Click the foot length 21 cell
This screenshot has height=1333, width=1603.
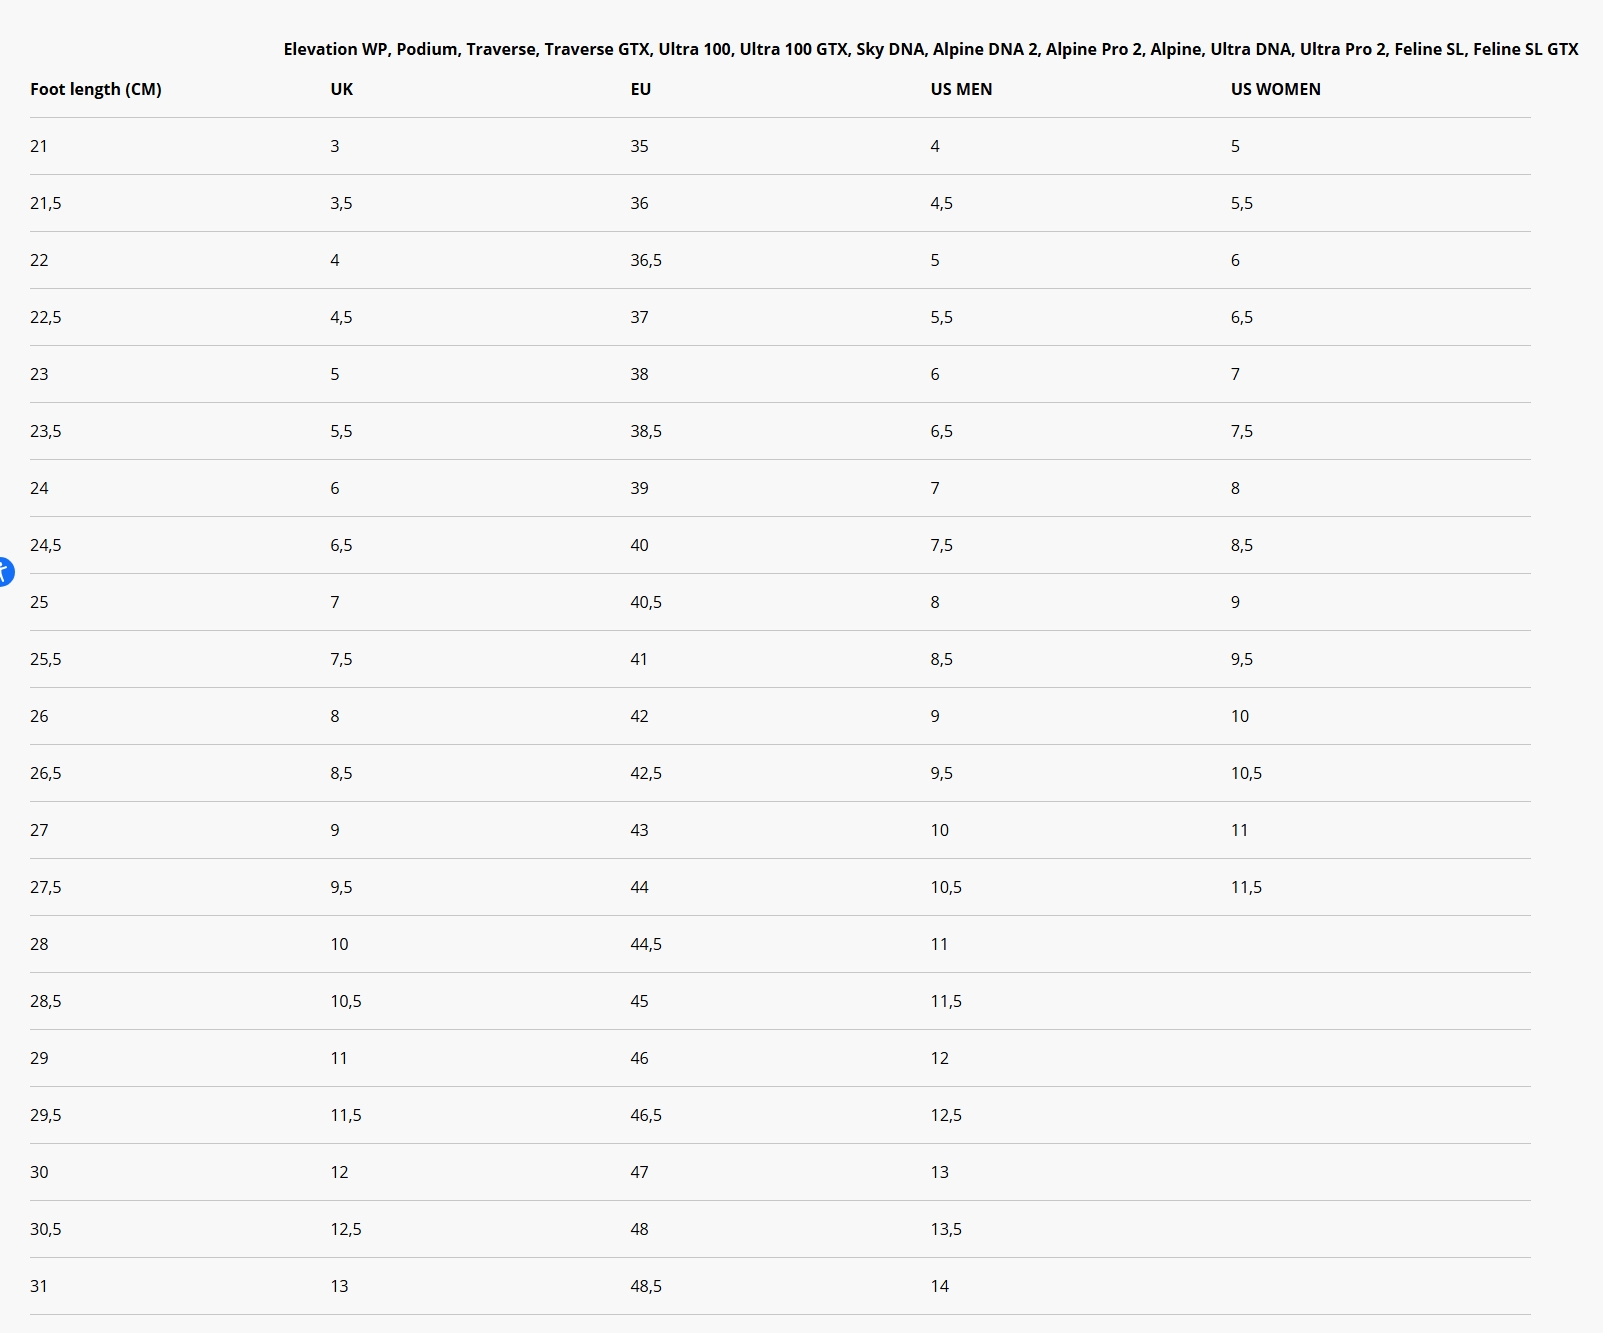39,146
